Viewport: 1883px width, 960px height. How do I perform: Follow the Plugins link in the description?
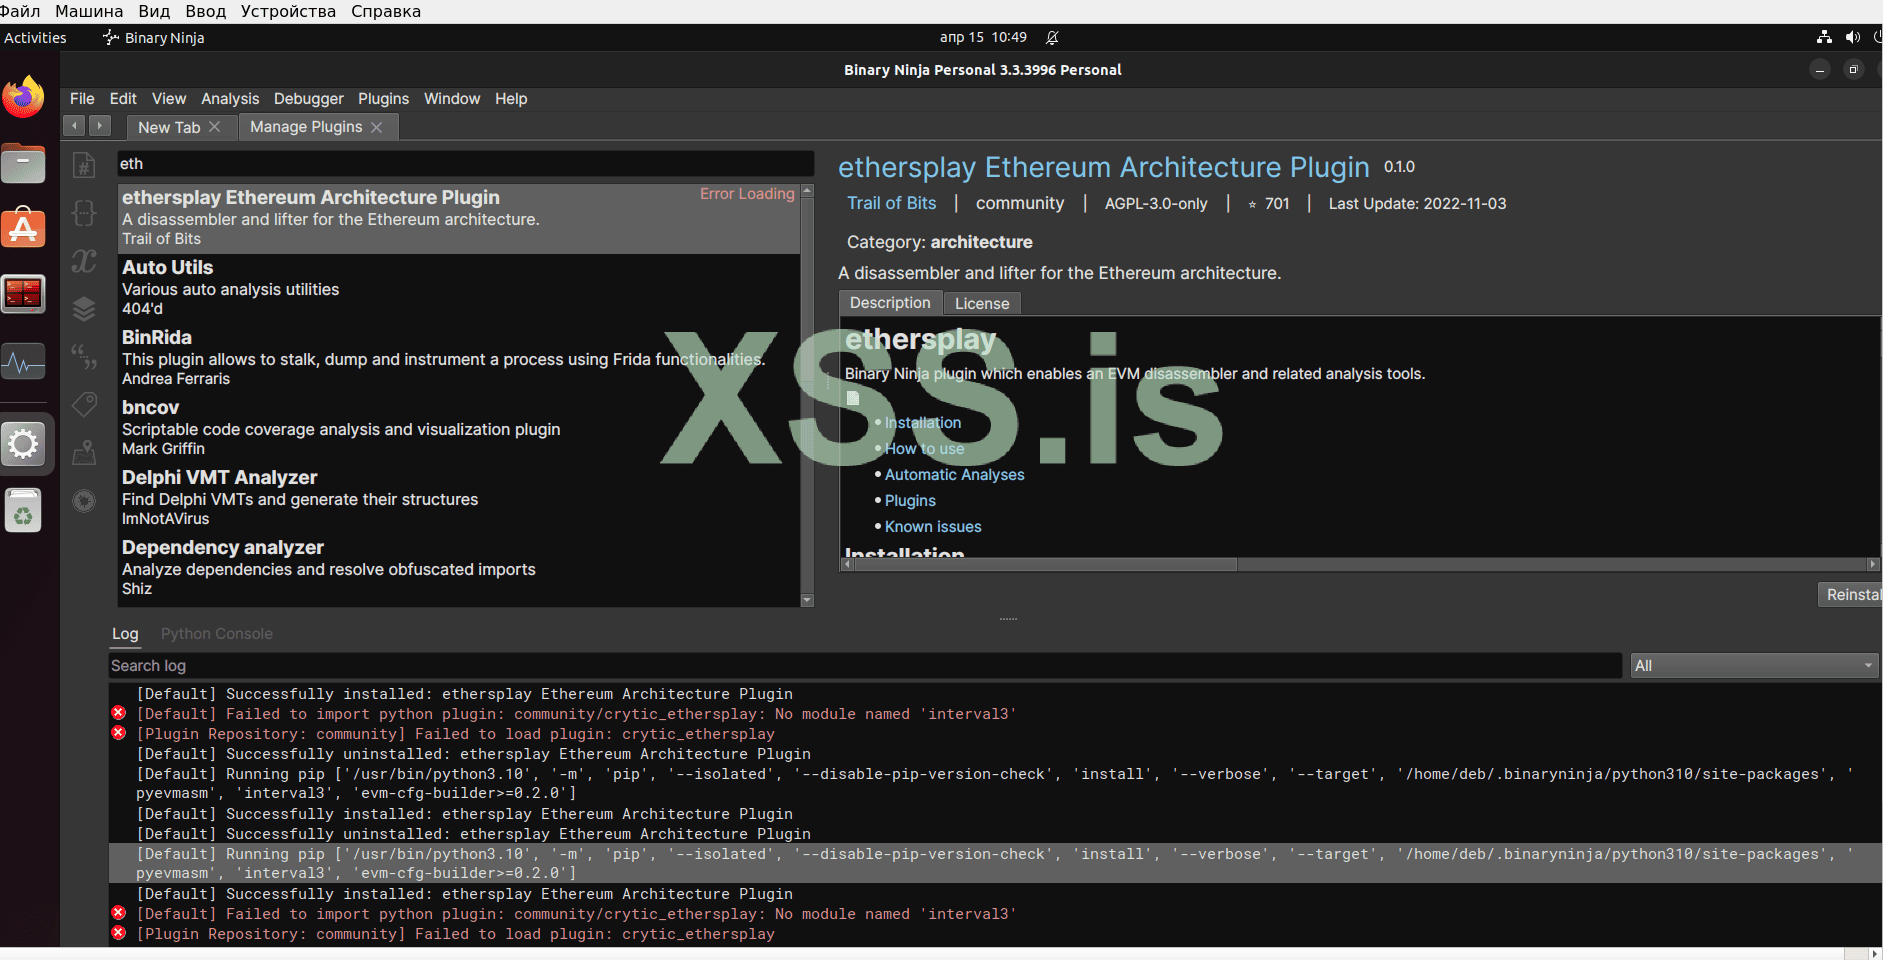point(910,501)
